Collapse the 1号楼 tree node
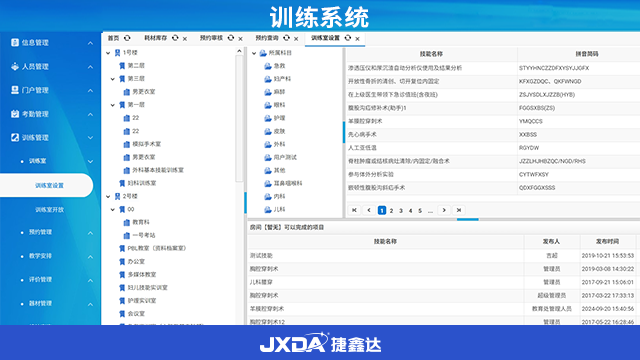Image resolution: width=640 pixels, height=360 pixels. (108, 53)
